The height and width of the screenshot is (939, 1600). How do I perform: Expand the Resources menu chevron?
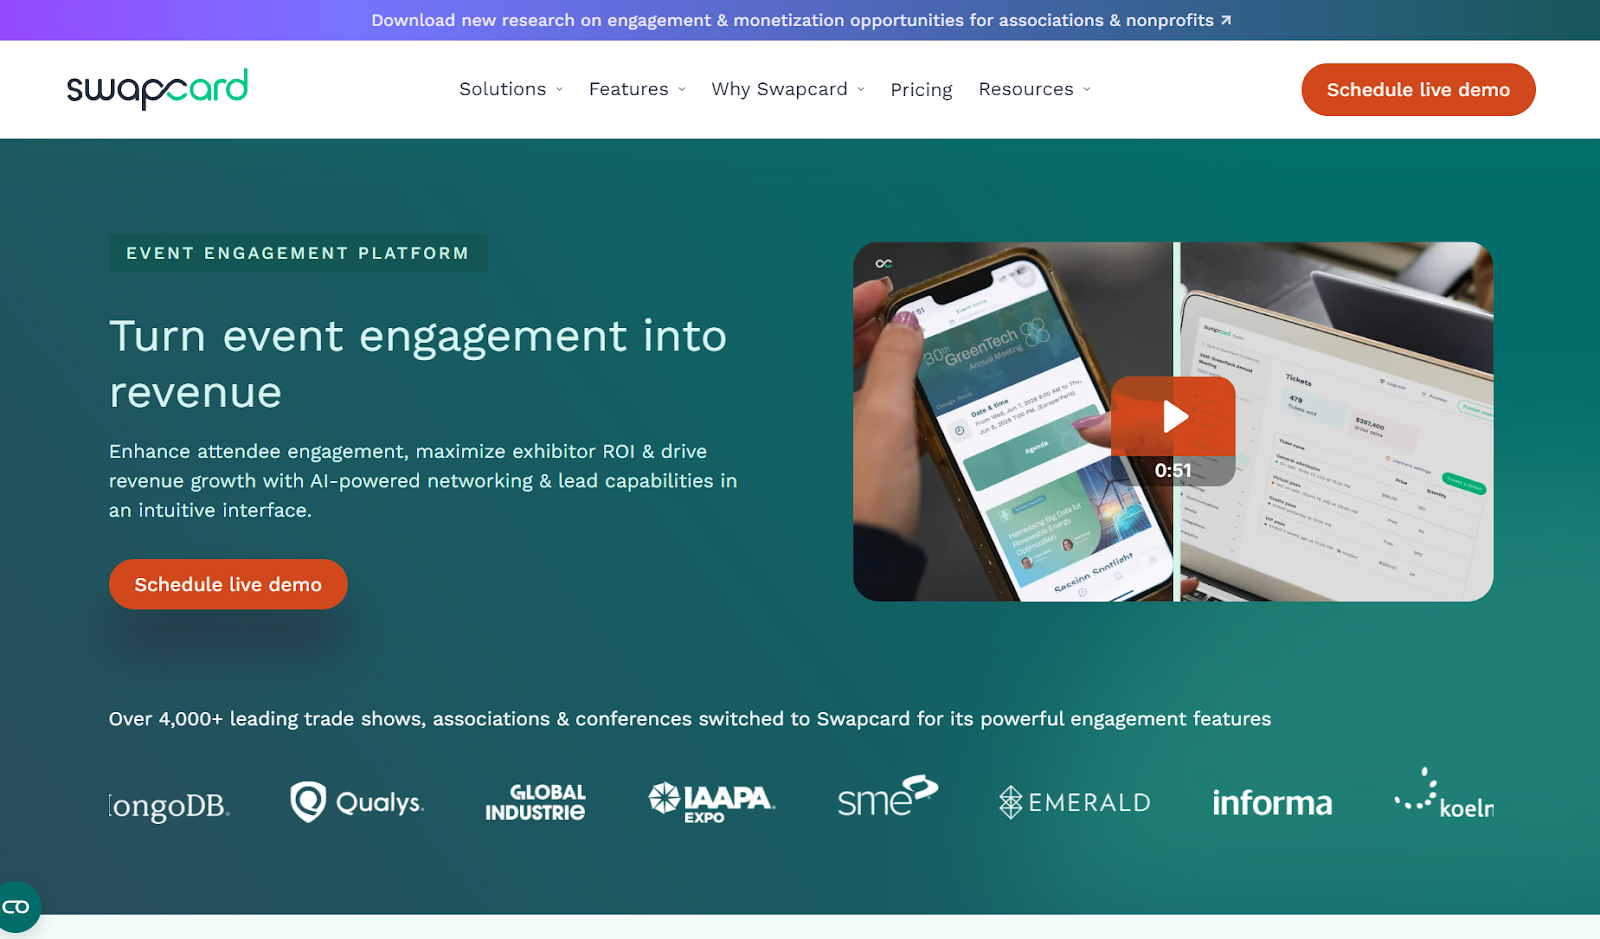point(1087,90)
